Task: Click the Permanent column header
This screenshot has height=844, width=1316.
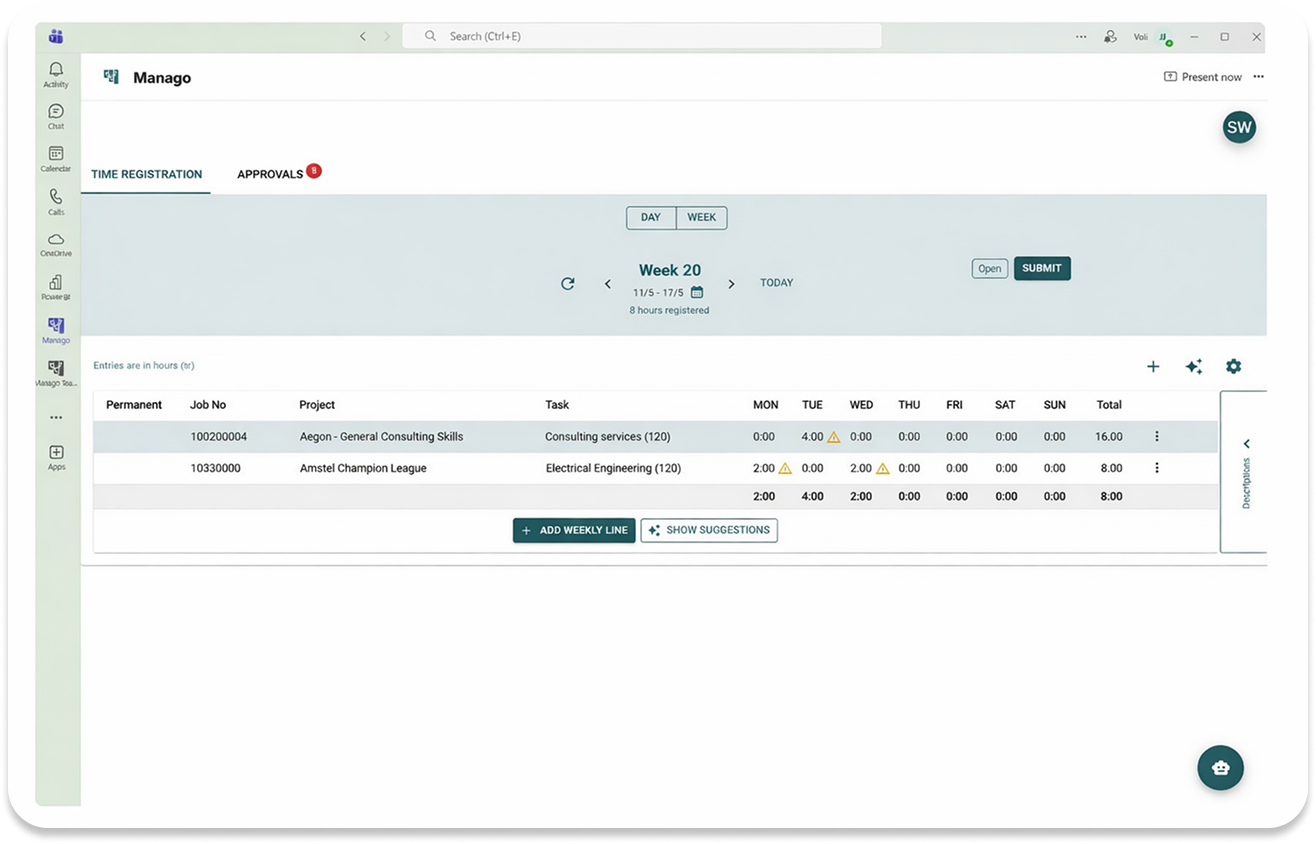Action: 134,405
